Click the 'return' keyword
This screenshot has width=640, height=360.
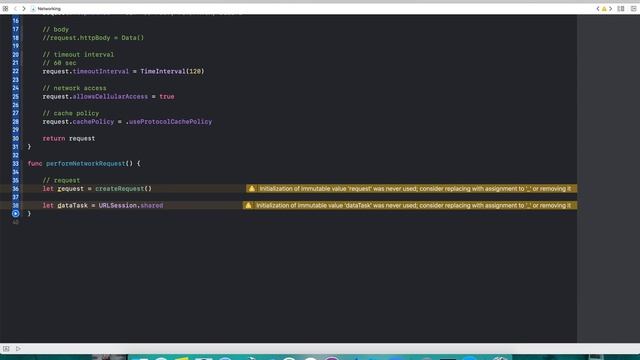[x=54, y=138]
